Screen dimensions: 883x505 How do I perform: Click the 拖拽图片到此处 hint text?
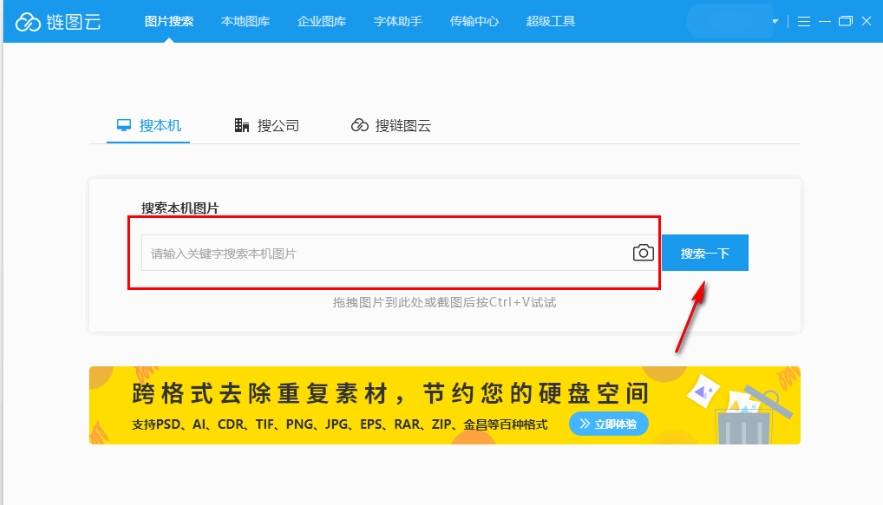(x=444, y=302)
